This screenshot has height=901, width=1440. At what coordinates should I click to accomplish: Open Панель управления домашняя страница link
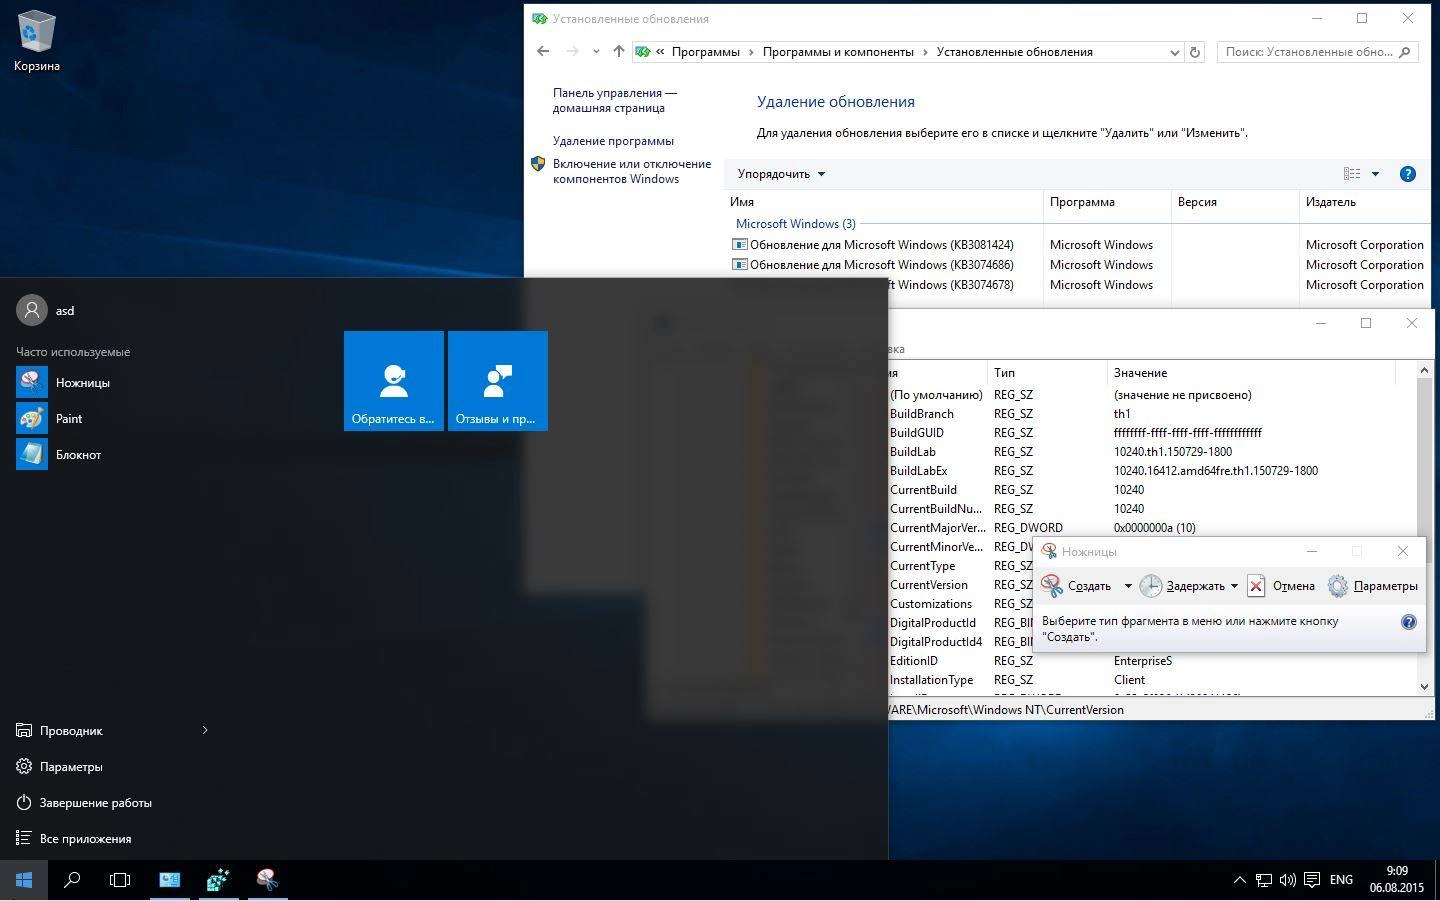(x=615, y=100)
